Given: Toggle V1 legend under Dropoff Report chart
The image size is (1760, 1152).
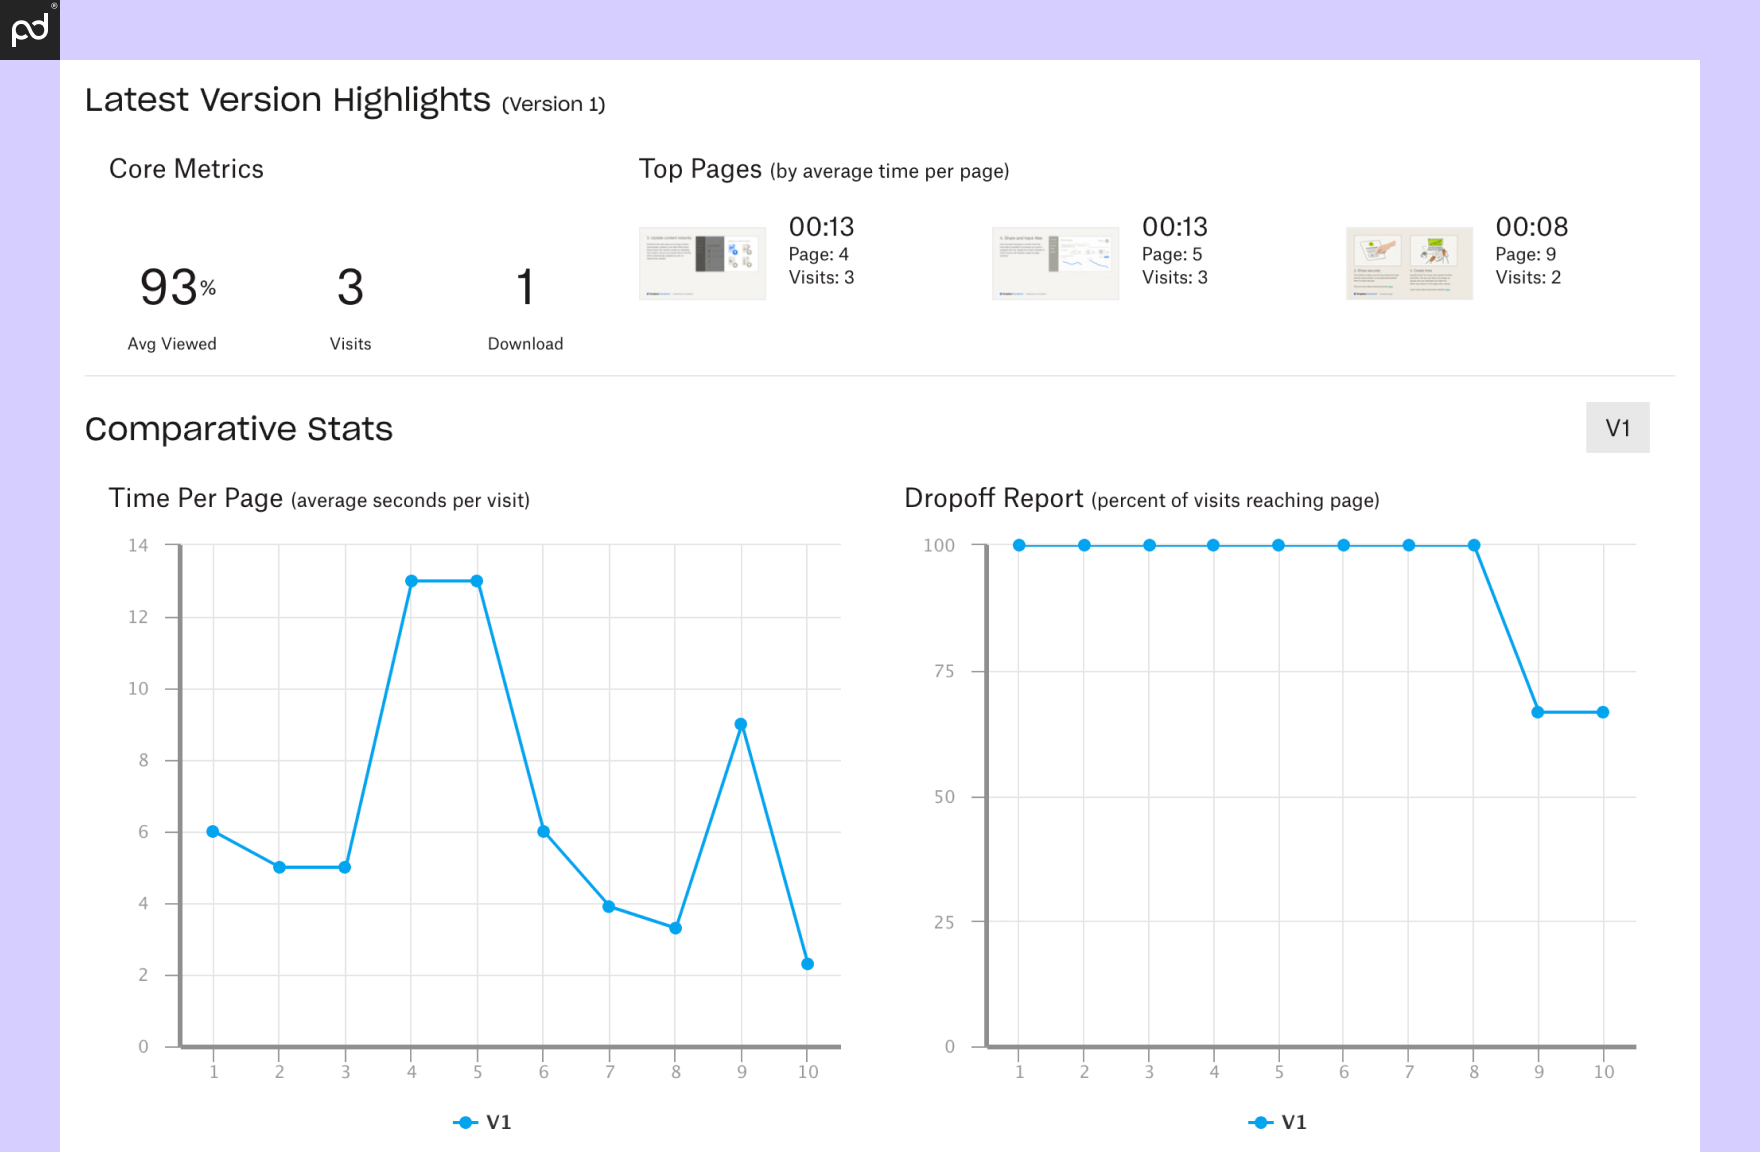Looking at the screenshot, I should (x=1277, y=1122).
